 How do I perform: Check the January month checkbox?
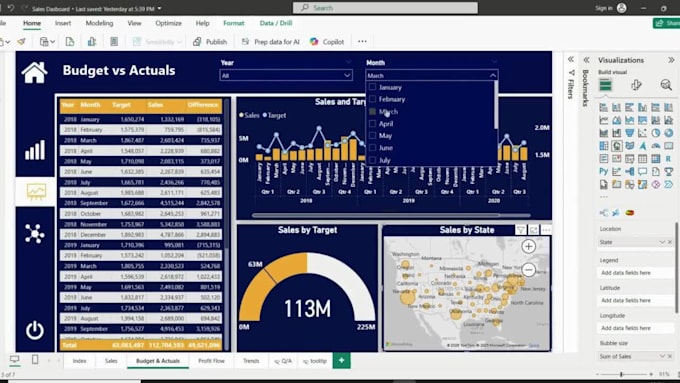tap(372, 87)
